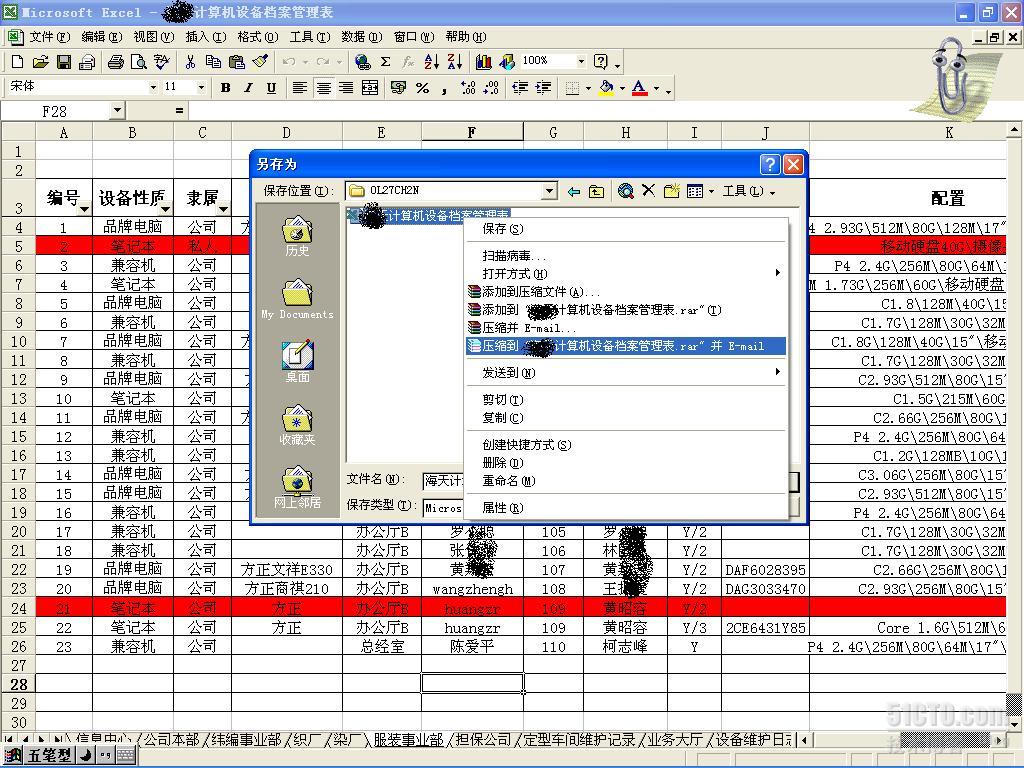
Task: Toggle Center alignment
Action: click(x=323, y=88)
